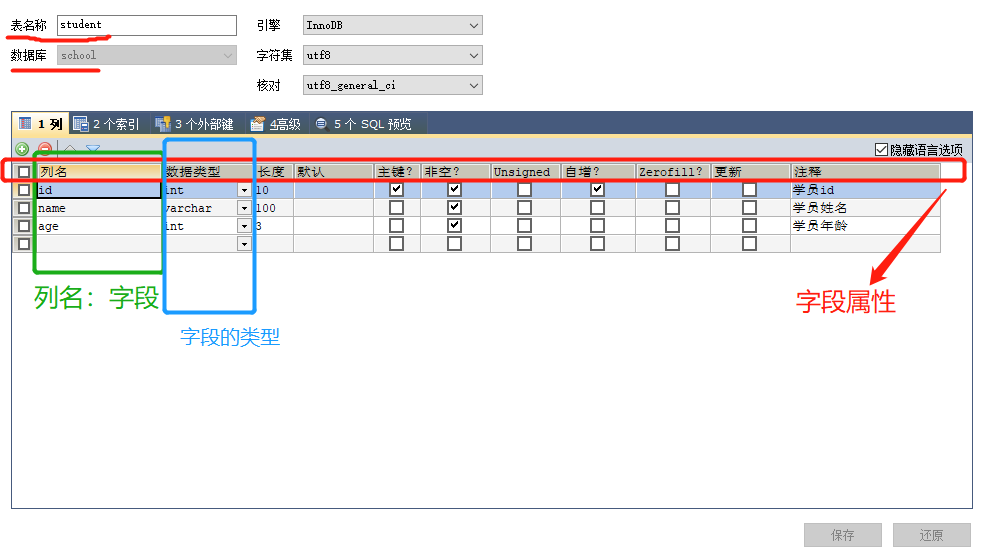The height and width of the screenshot is (559, 984).
Task: Toggle select-all checkbox in header row
Action: click(x=24, y=172)
